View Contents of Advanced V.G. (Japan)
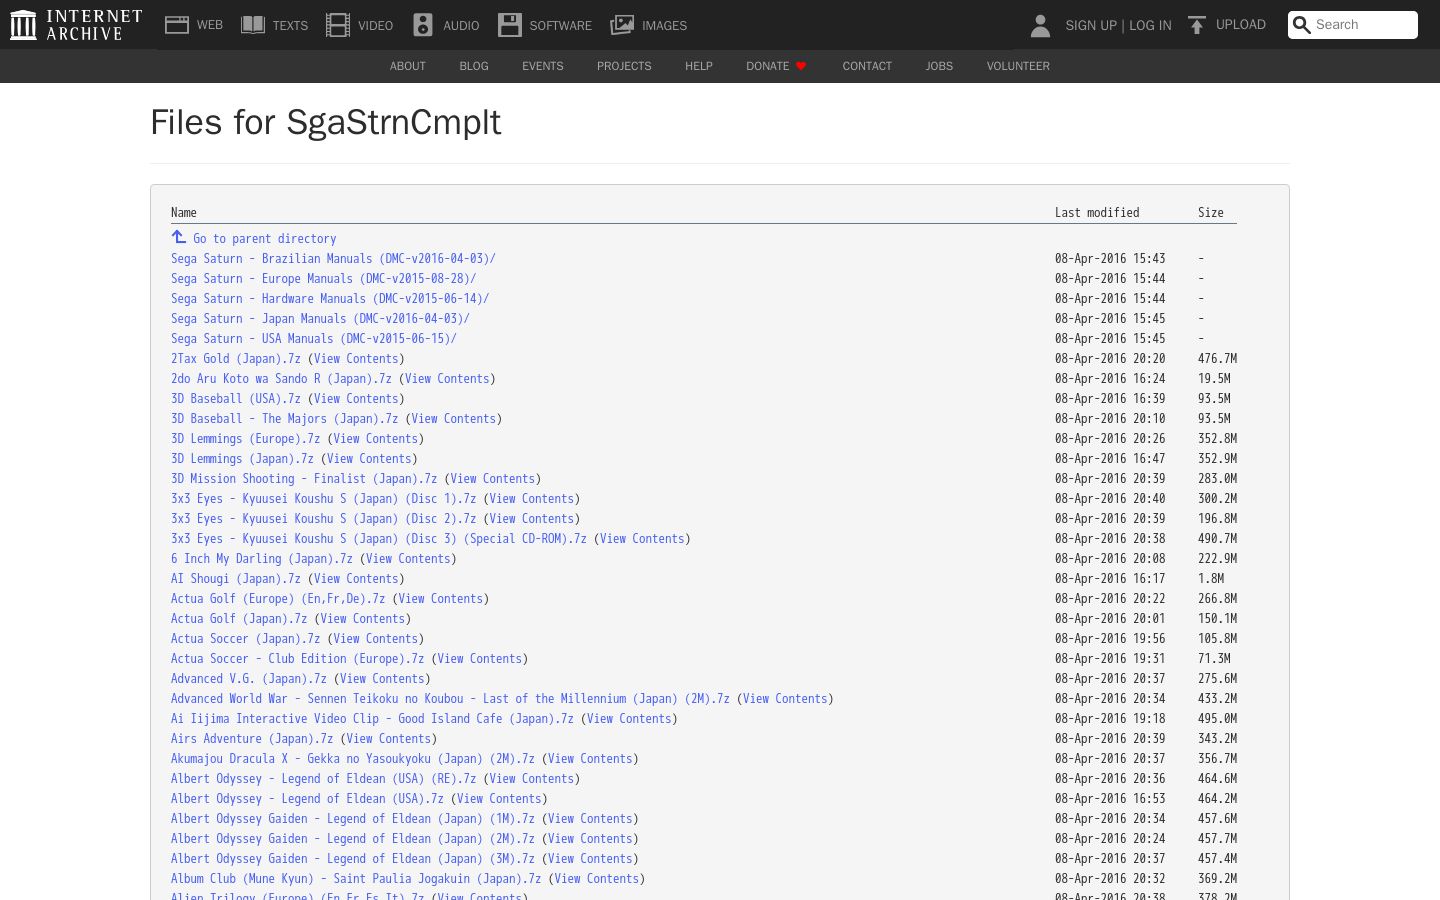The height and width of the screenshot is (900, 1440). pos(382,679)
